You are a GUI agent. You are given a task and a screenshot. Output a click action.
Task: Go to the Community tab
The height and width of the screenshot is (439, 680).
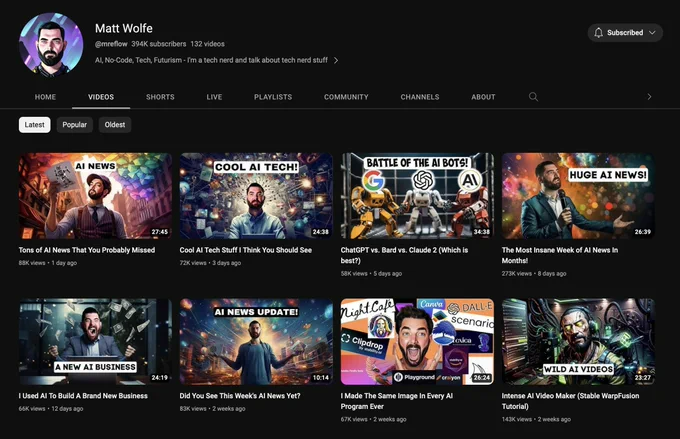pyautogui.click(x=346, y=97)
